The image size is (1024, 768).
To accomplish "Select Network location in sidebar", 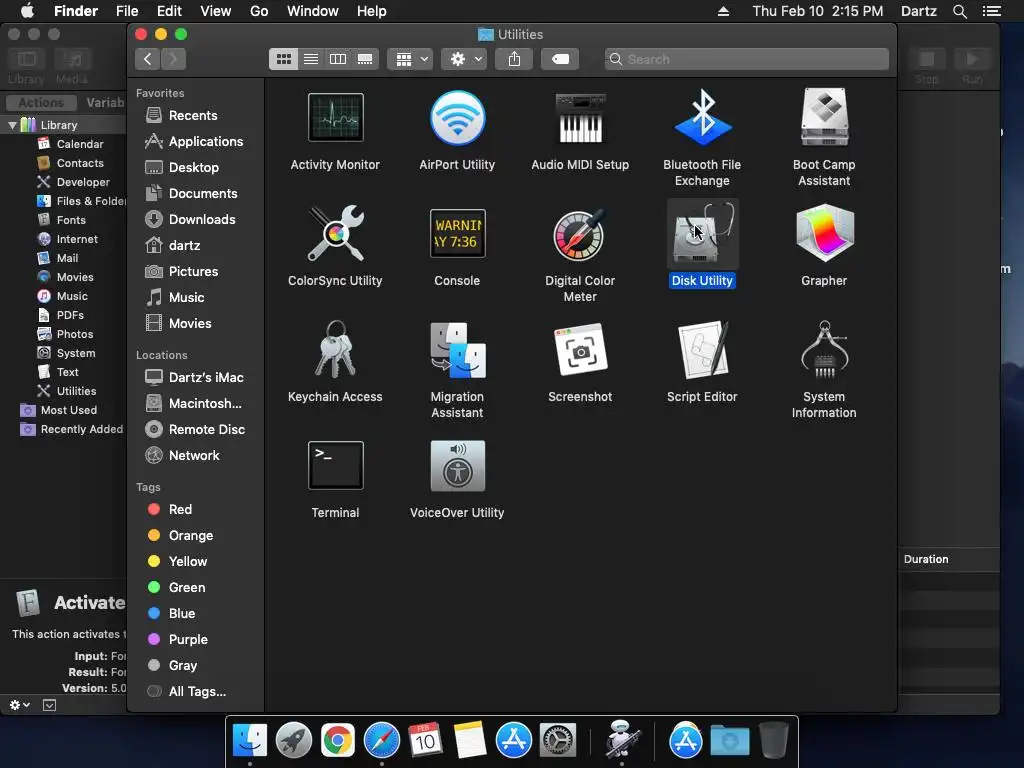I will click(x=182, y=456).
